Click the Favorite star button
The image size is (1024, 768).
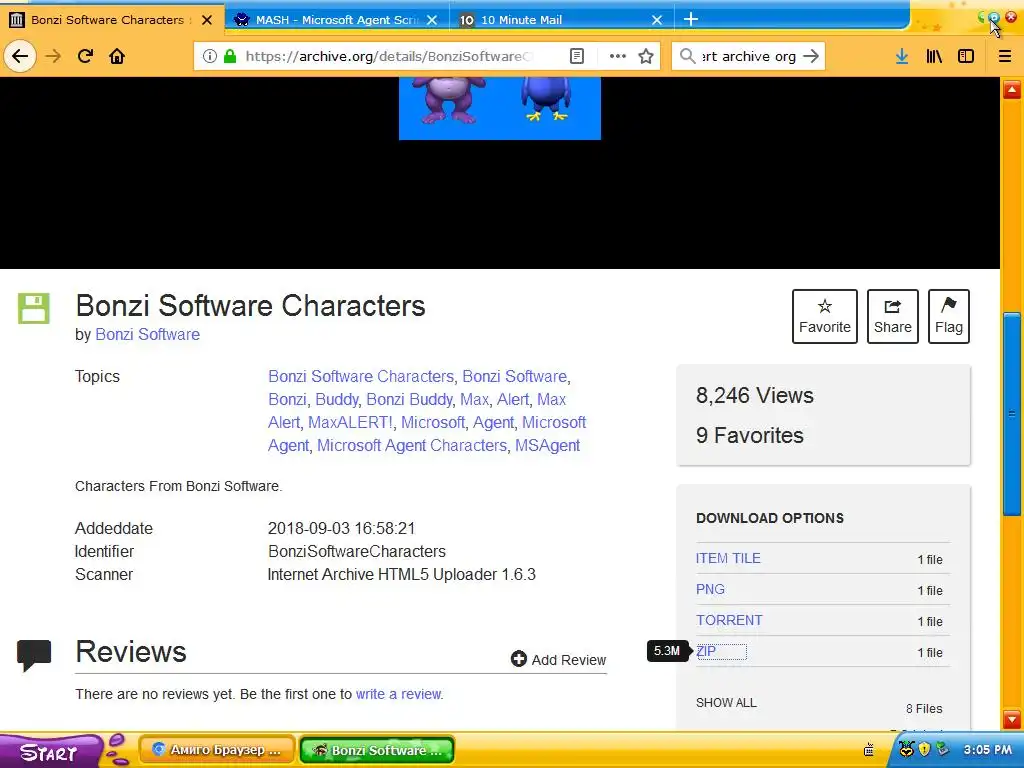point(824,316)
